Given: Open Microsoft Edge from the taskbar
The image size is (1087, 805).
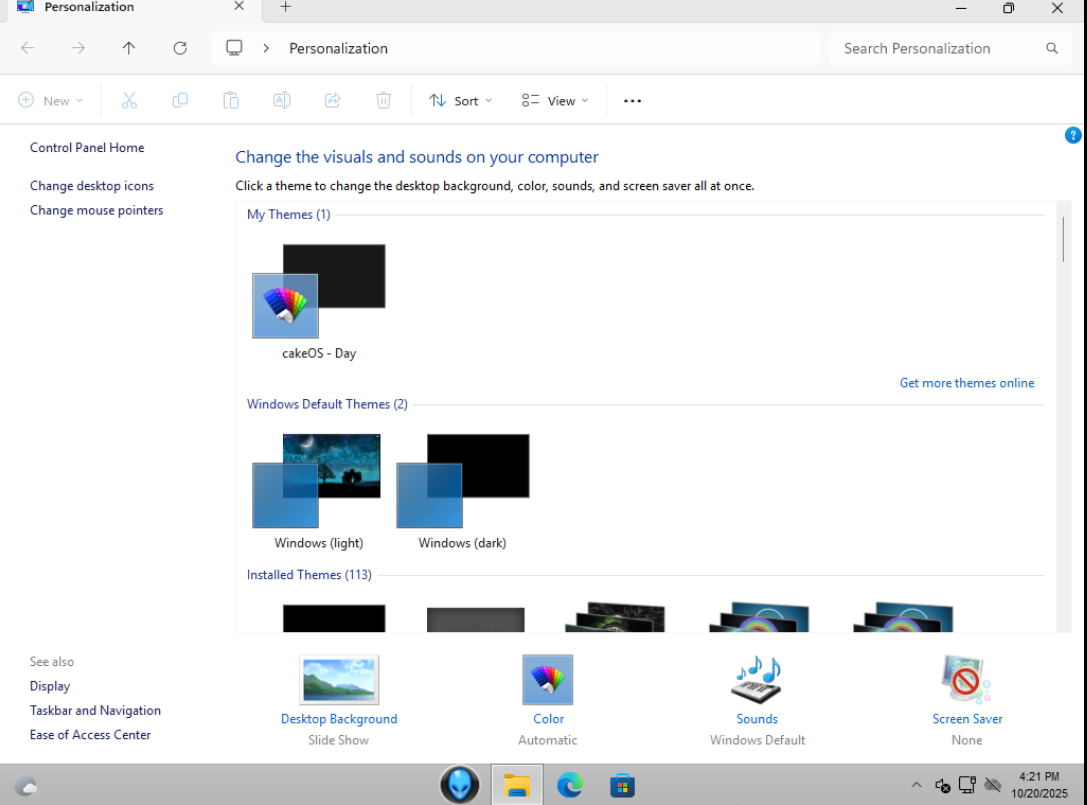Looking at the screenshot, I should [x=570, y=785].
